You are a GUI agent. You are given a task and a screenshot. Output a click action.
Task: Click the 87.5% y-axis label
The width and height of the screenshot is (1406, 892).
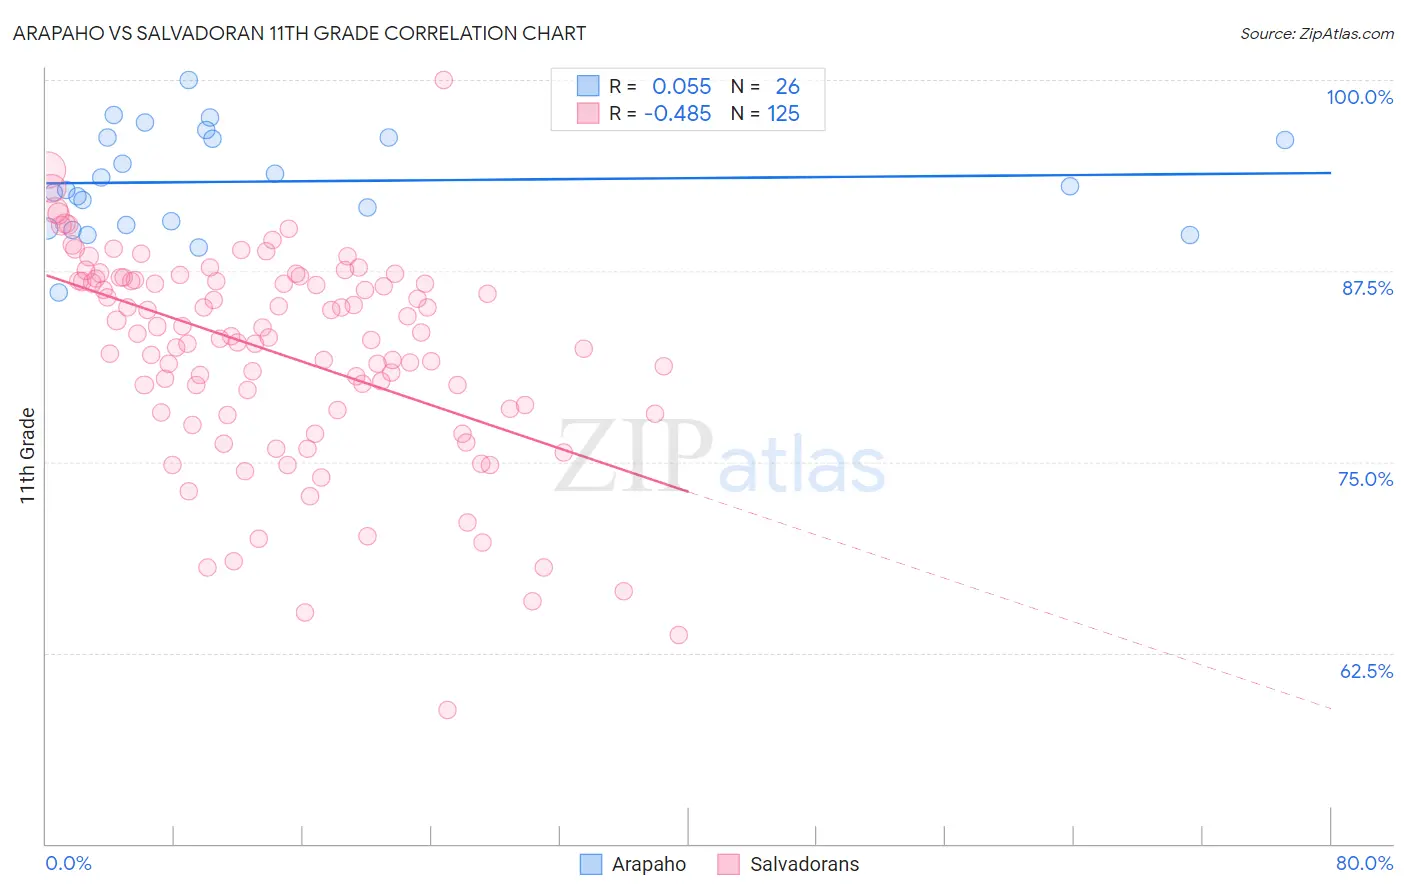click(1367, 288)
